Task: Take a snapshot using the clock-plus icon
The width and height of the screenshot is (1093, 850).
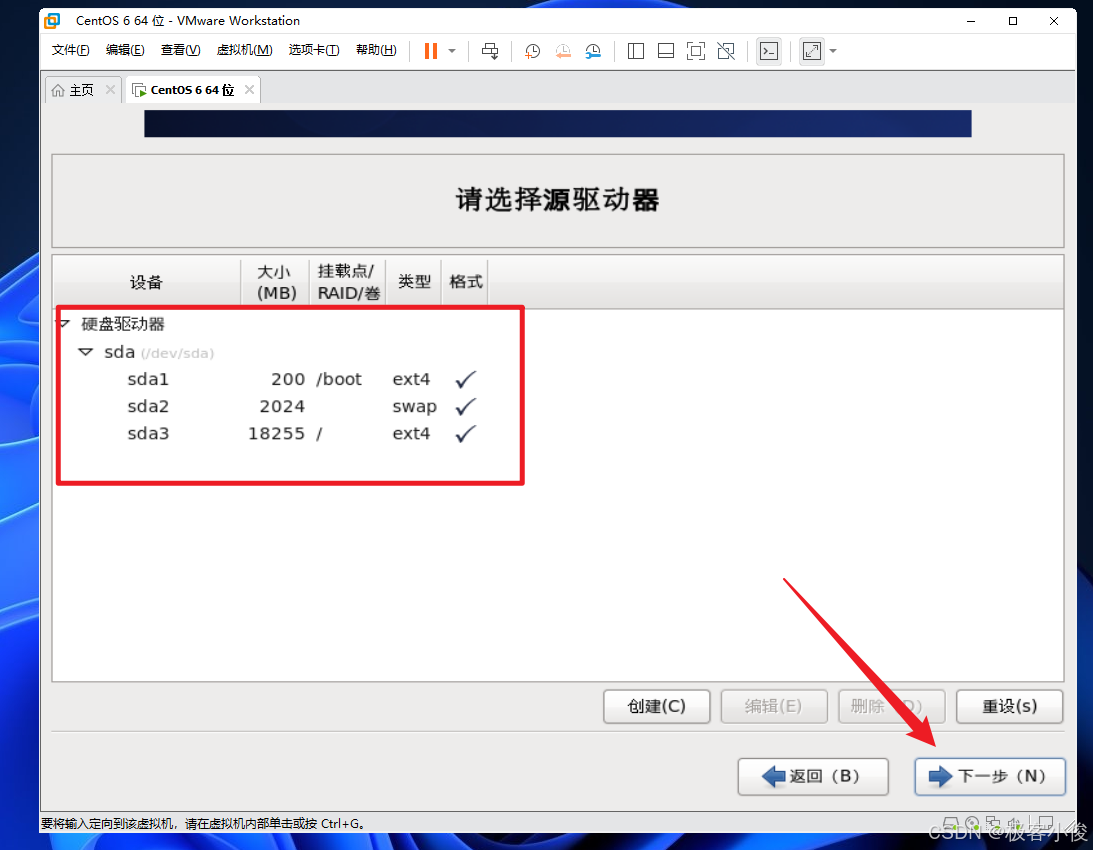Action: (533, 51)
